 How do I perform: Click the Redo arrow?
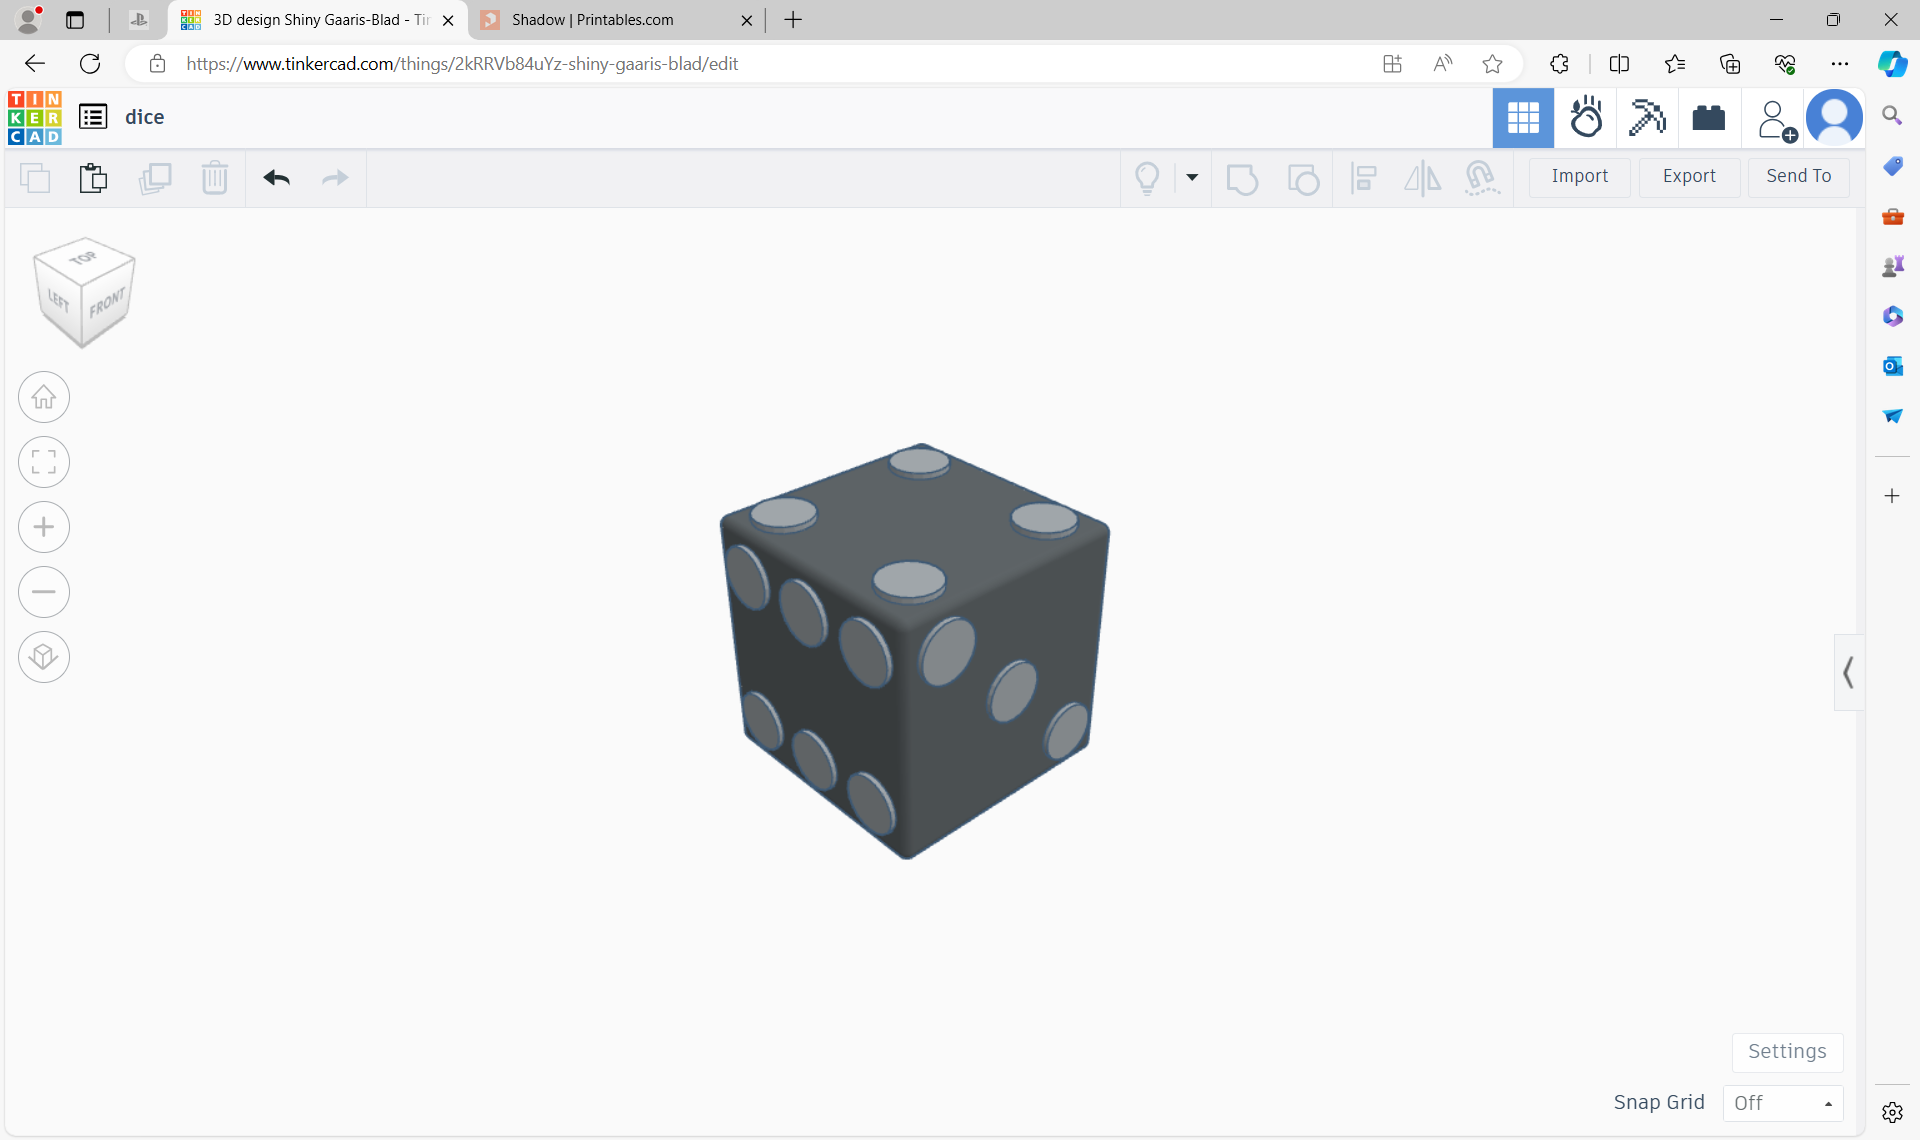tap(335, 178)
